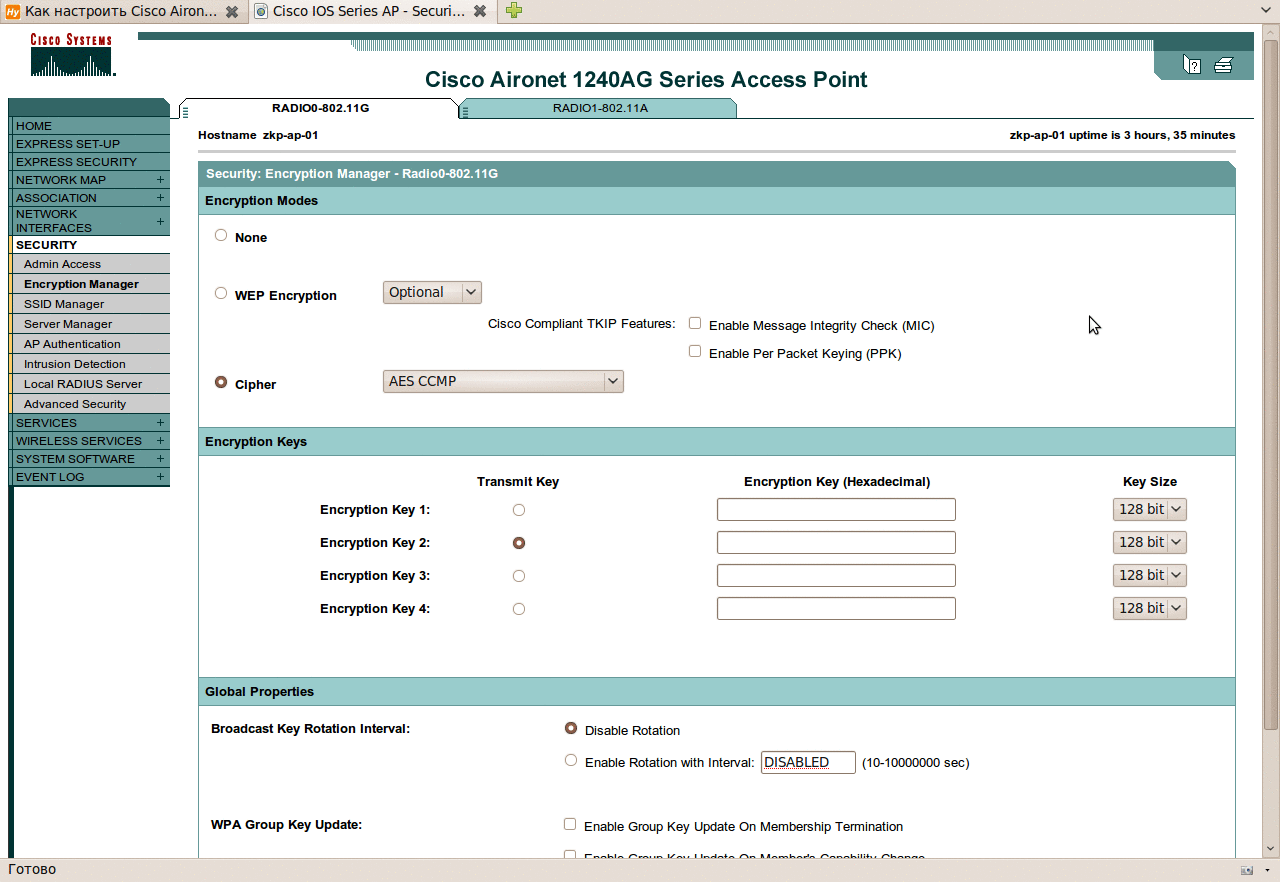Open new browser tab with plus icon

(513, 11)
